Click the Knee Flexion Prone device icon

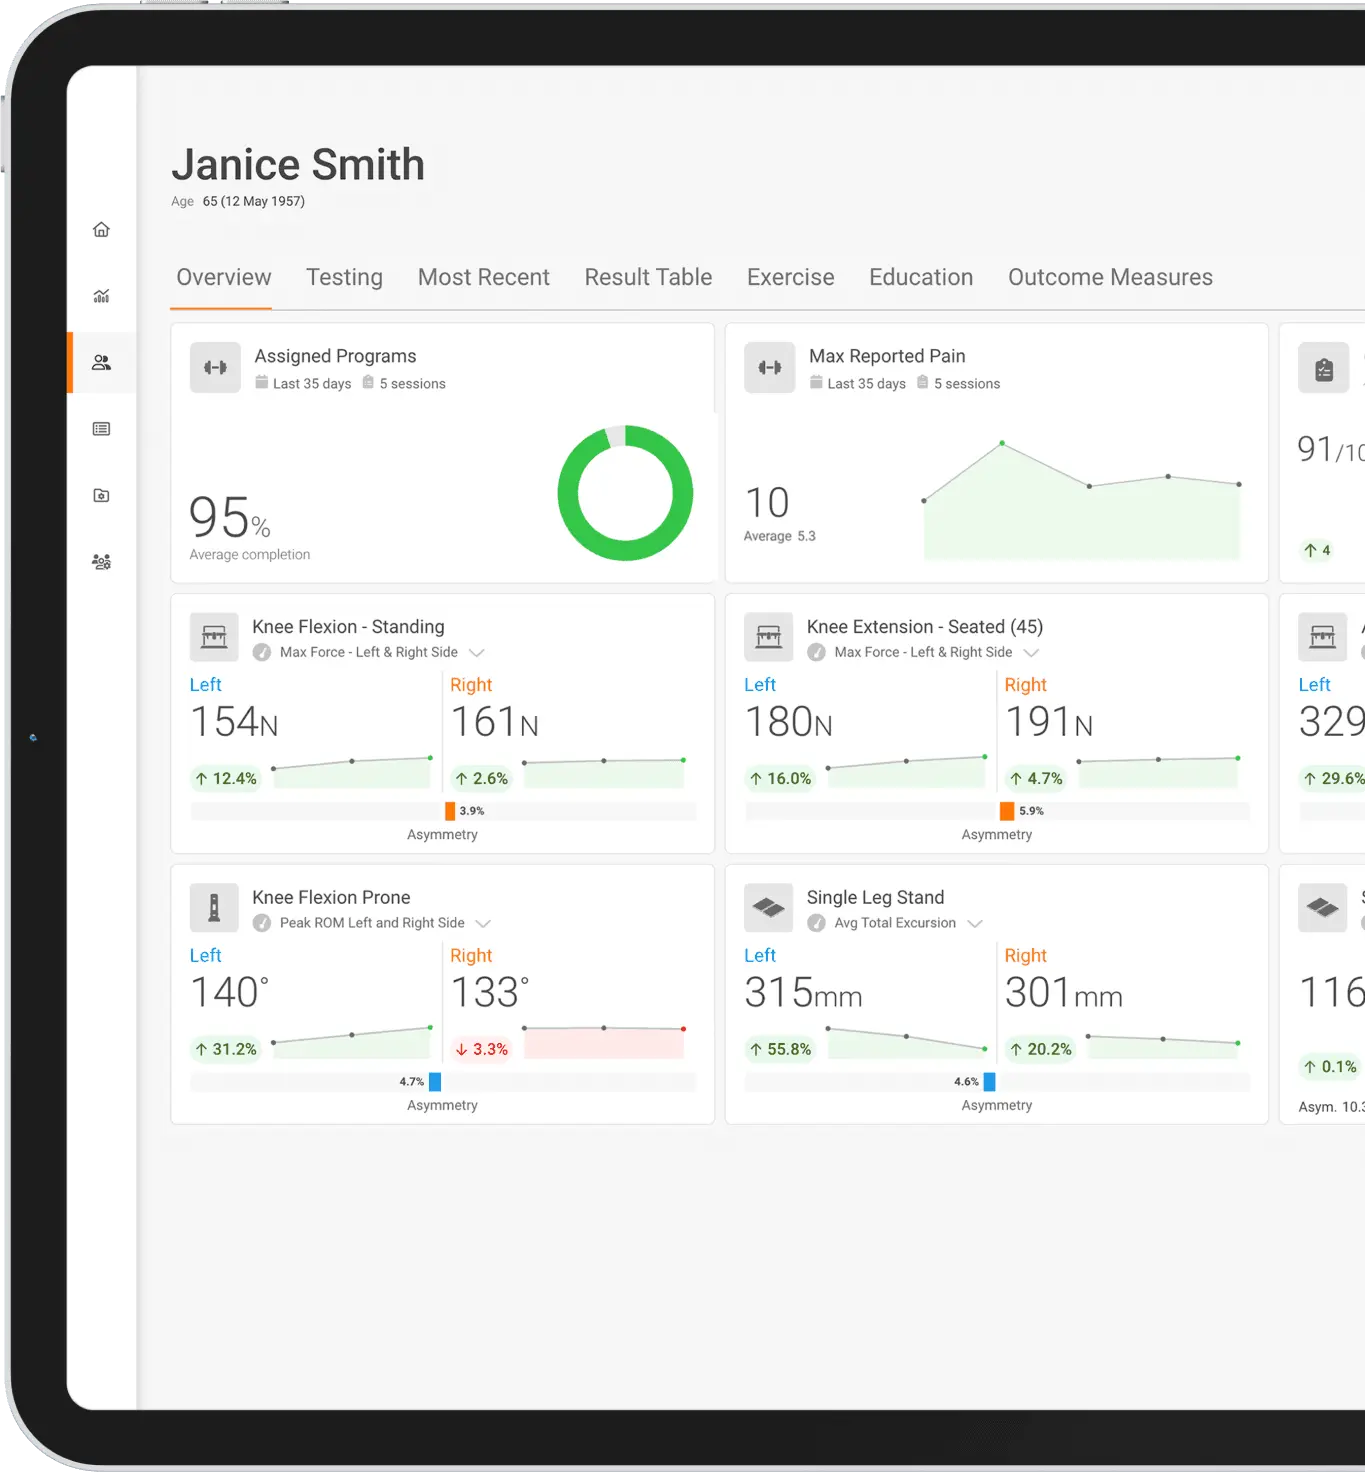pyautogui.click(x=214, y=908)
